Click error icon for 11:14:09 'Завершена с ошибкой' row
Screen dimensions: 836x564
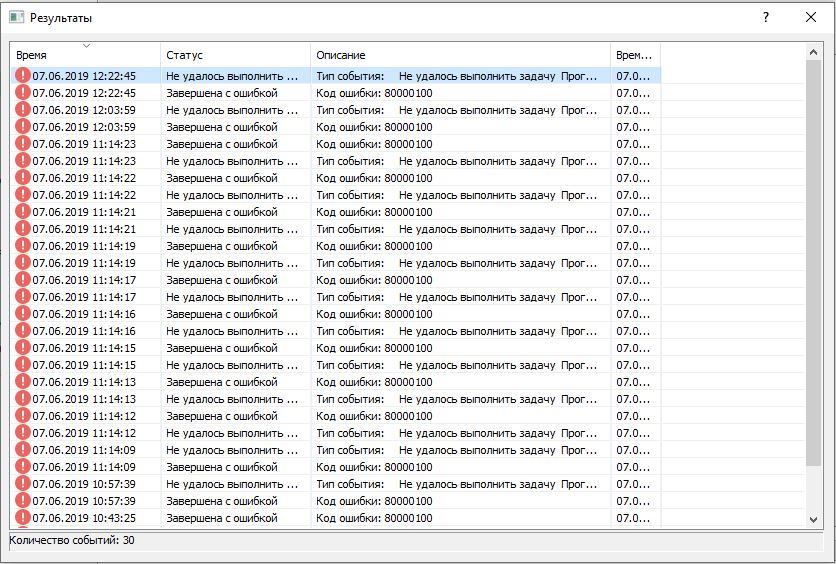click(x=22, y=467)
